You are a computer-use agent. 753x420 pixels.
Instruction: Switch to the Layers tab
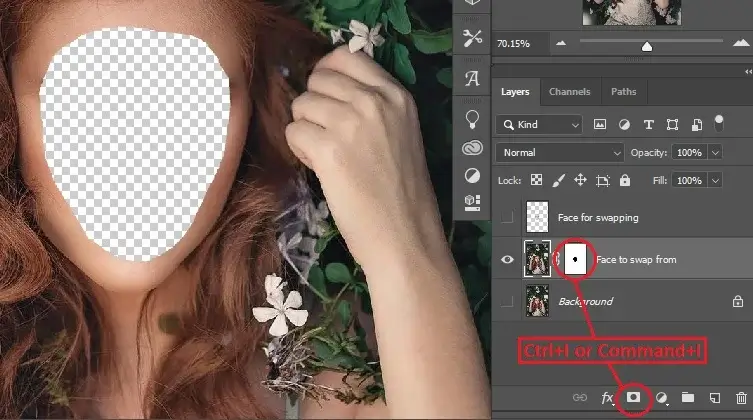[515, 92]
